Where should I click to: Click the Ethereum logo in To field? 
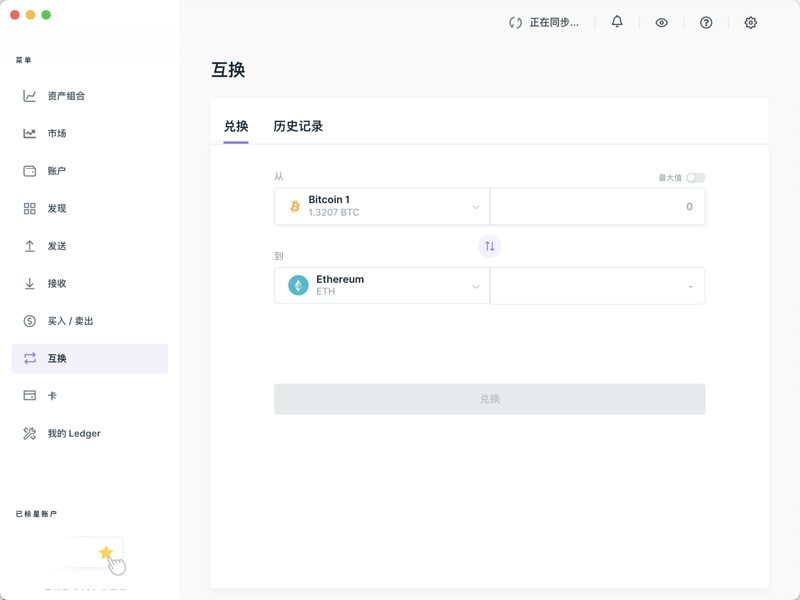click(298, 285)
